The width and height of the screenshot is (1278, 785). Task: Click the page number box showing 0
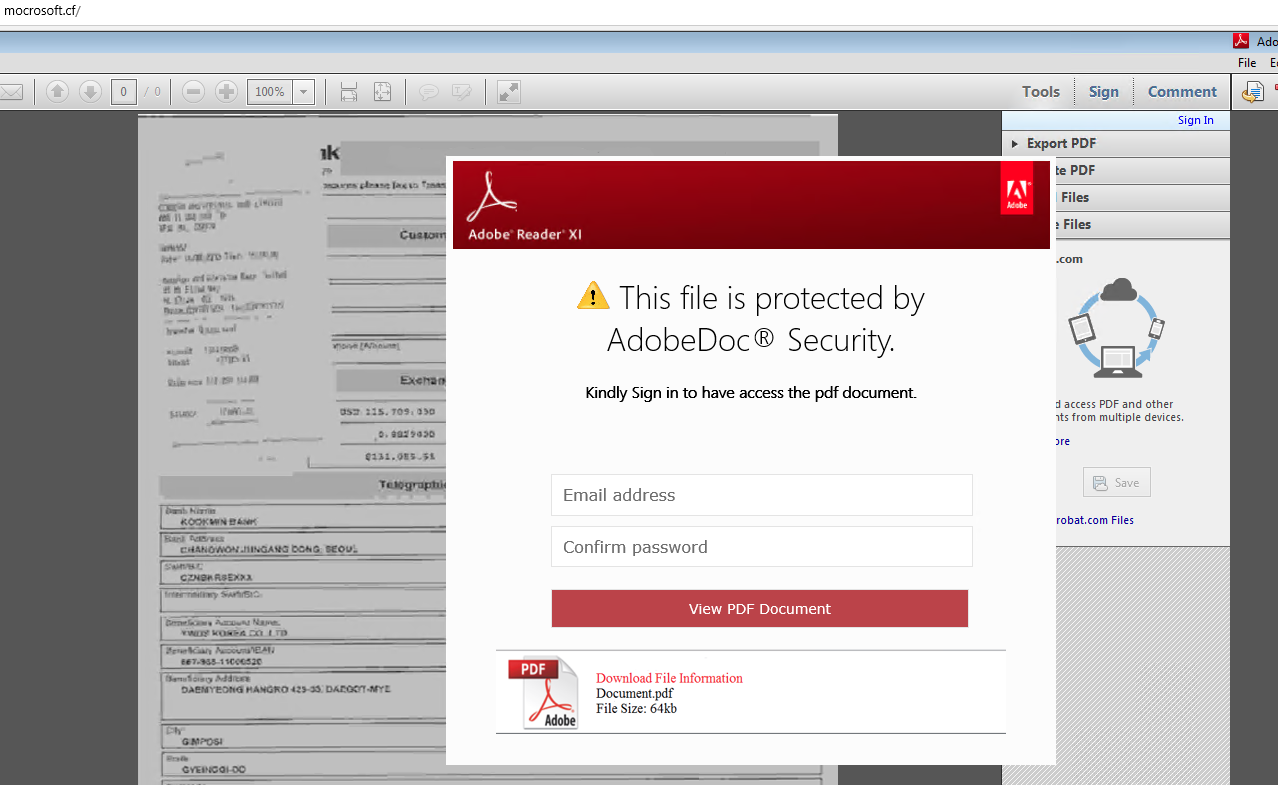coord(123,92)
